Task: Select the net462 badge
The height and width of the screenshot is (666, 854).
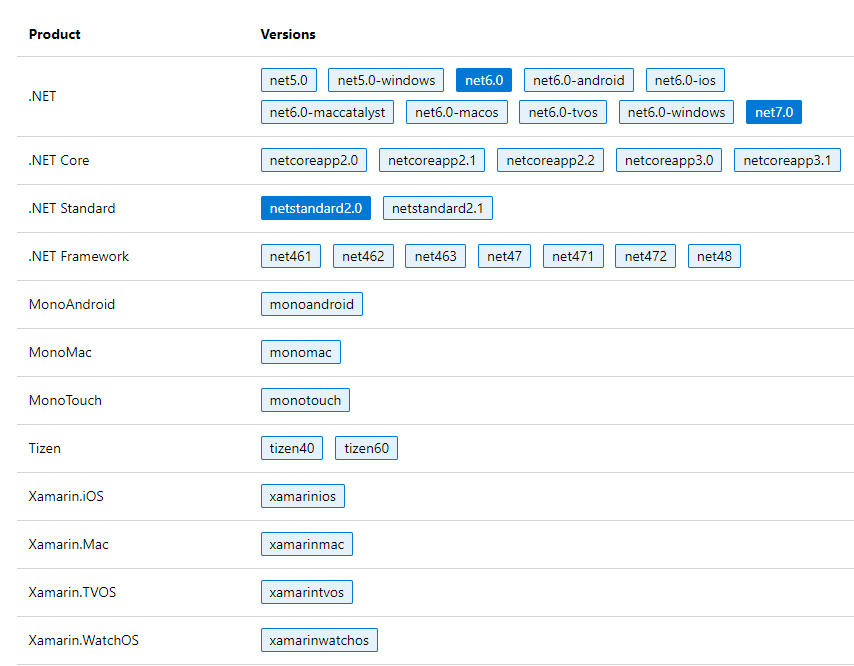Action: (363, 256)
